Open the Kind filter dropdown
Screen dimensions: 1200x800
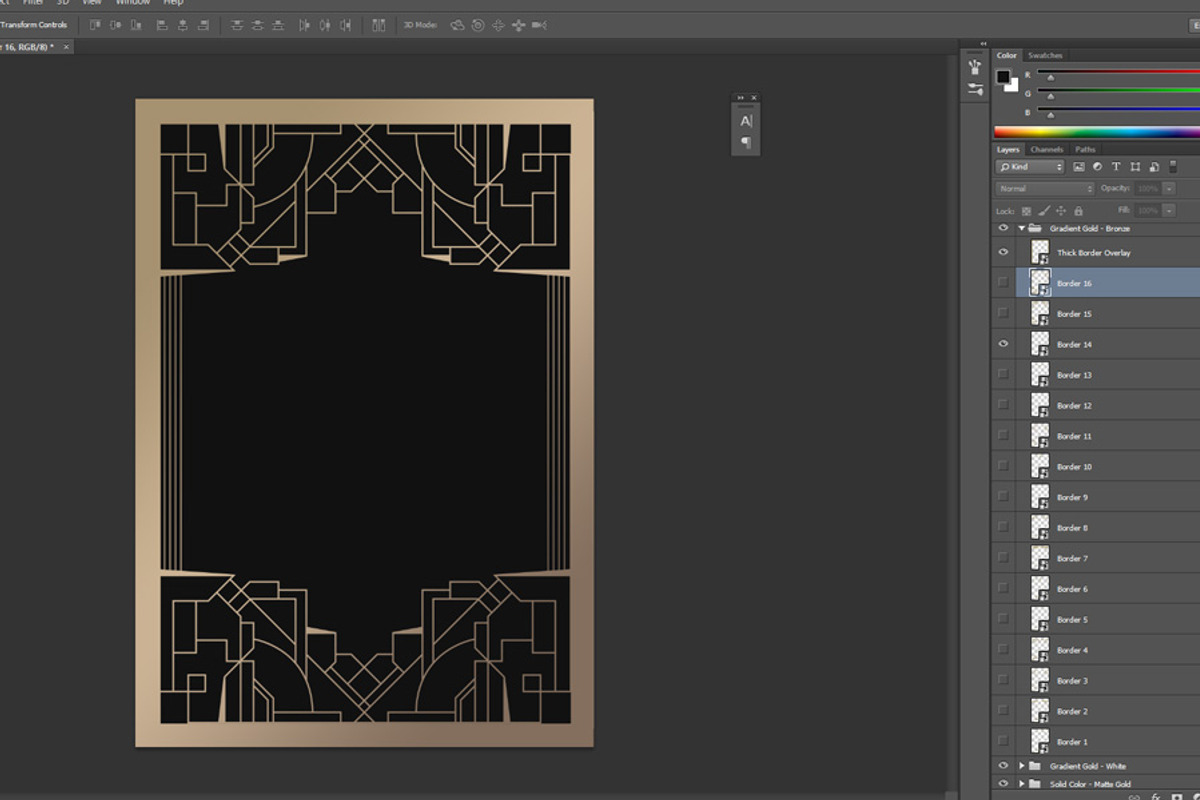pyautogui.click(x=1031, y=167)
